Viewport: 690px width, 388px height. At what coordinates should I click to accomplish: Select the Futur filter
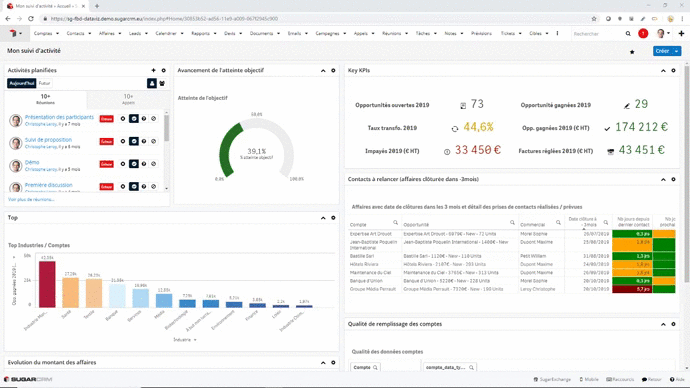click(44, 83)
